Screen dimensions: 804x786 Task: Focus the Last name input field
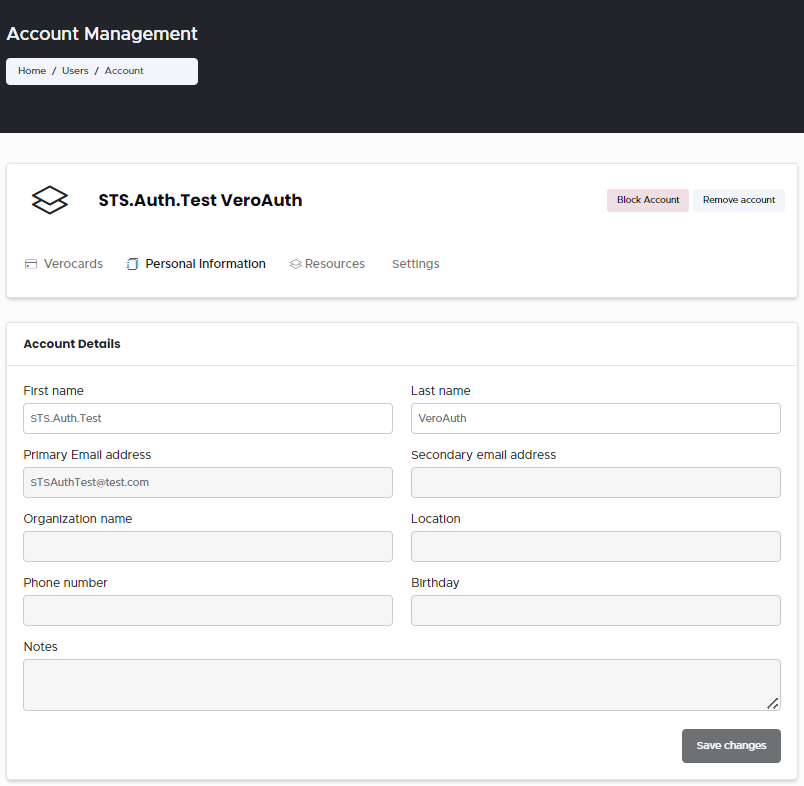pos(595,419)
